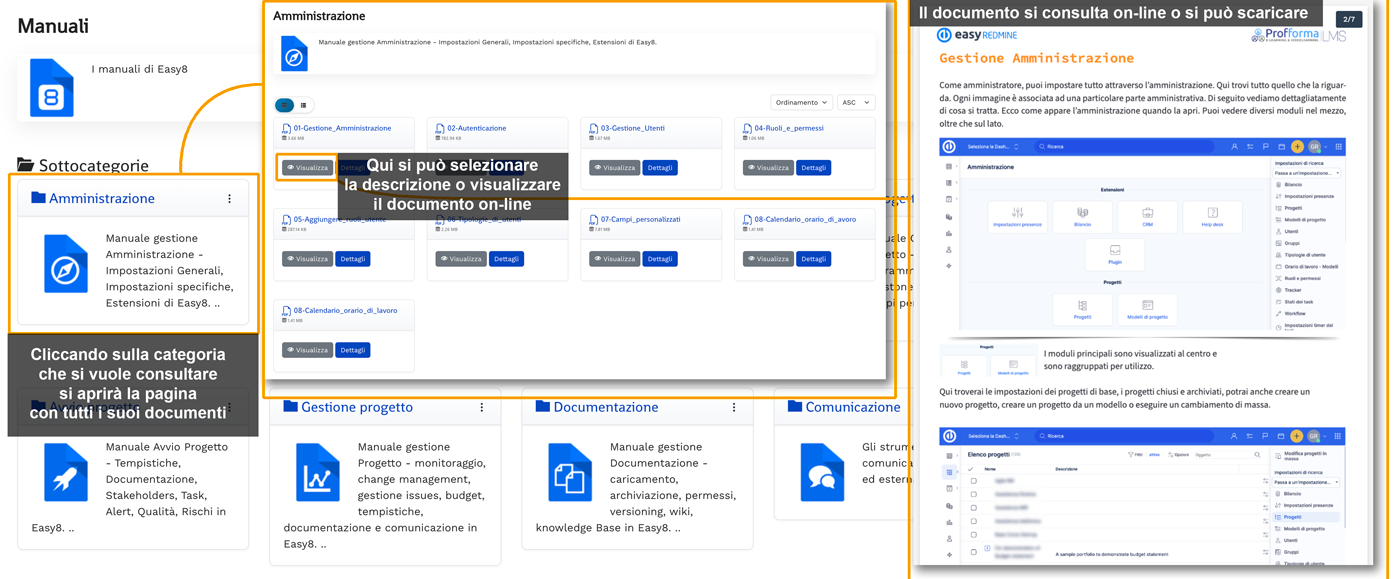1400x579 pixels.
Task: Click the 2/7 page indicator in the viewer
Action: click(1349, 19)
